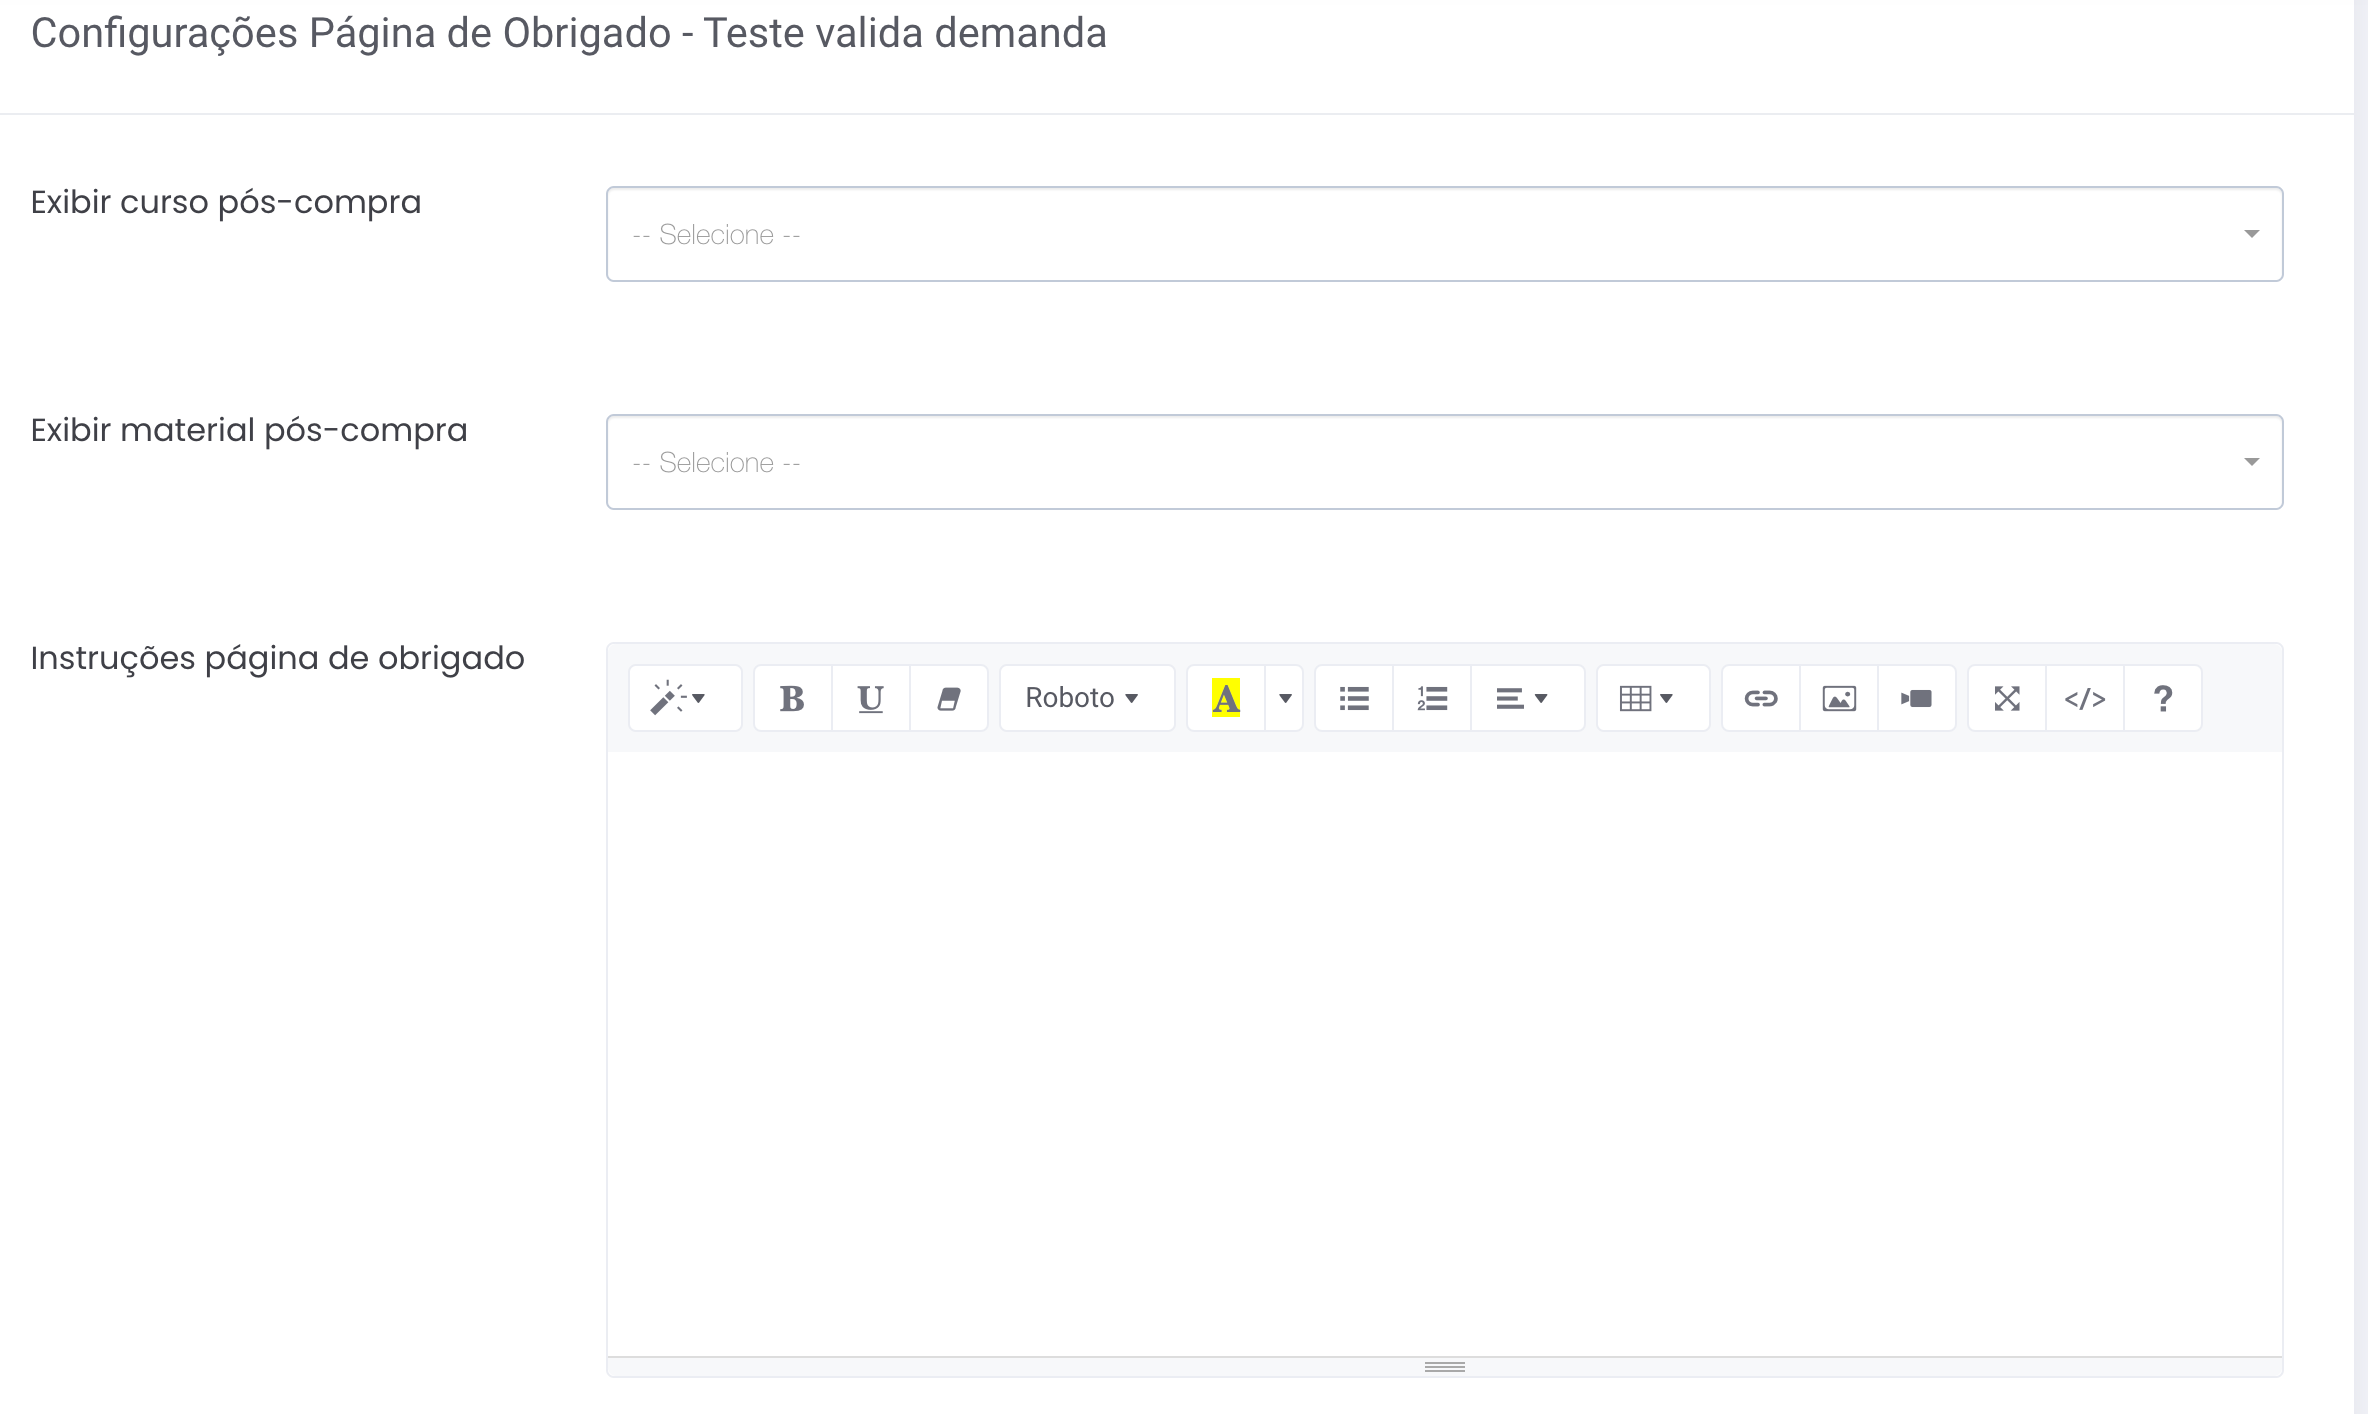Open the magic wand Style menu

[684, 698]
